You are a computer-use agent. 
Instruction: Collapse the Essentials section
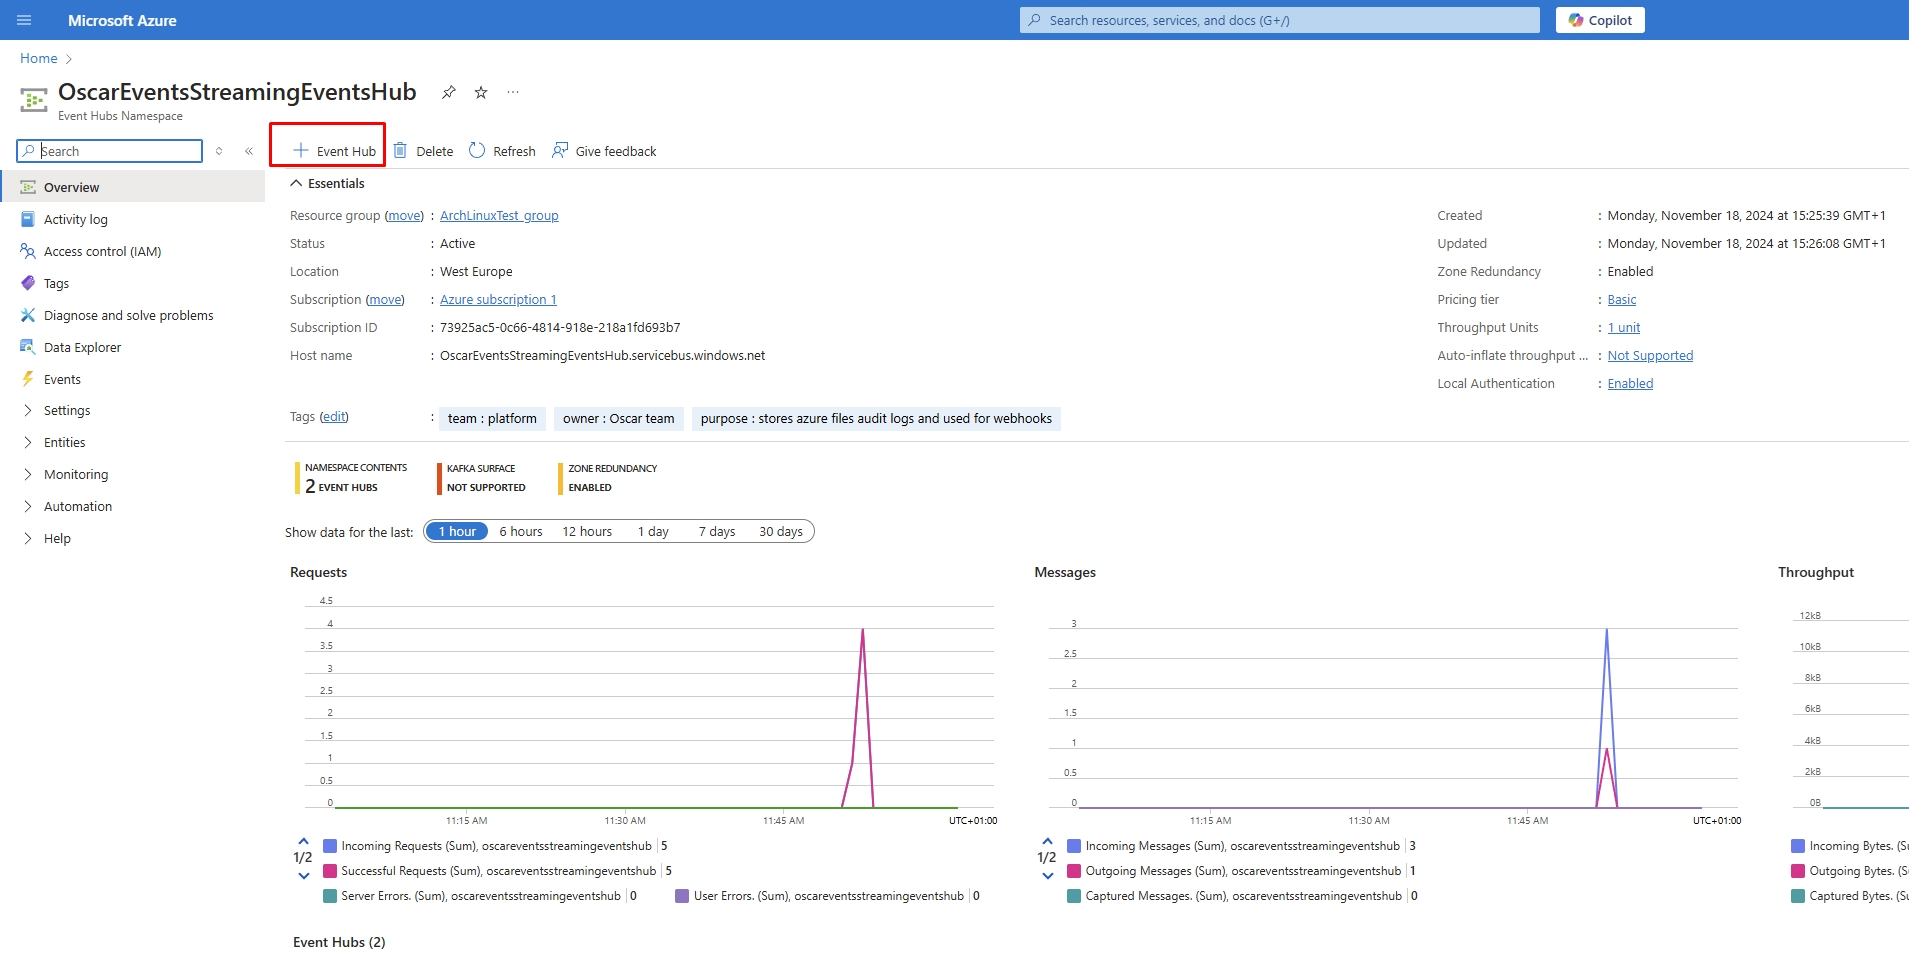click(x=327, y=183)
